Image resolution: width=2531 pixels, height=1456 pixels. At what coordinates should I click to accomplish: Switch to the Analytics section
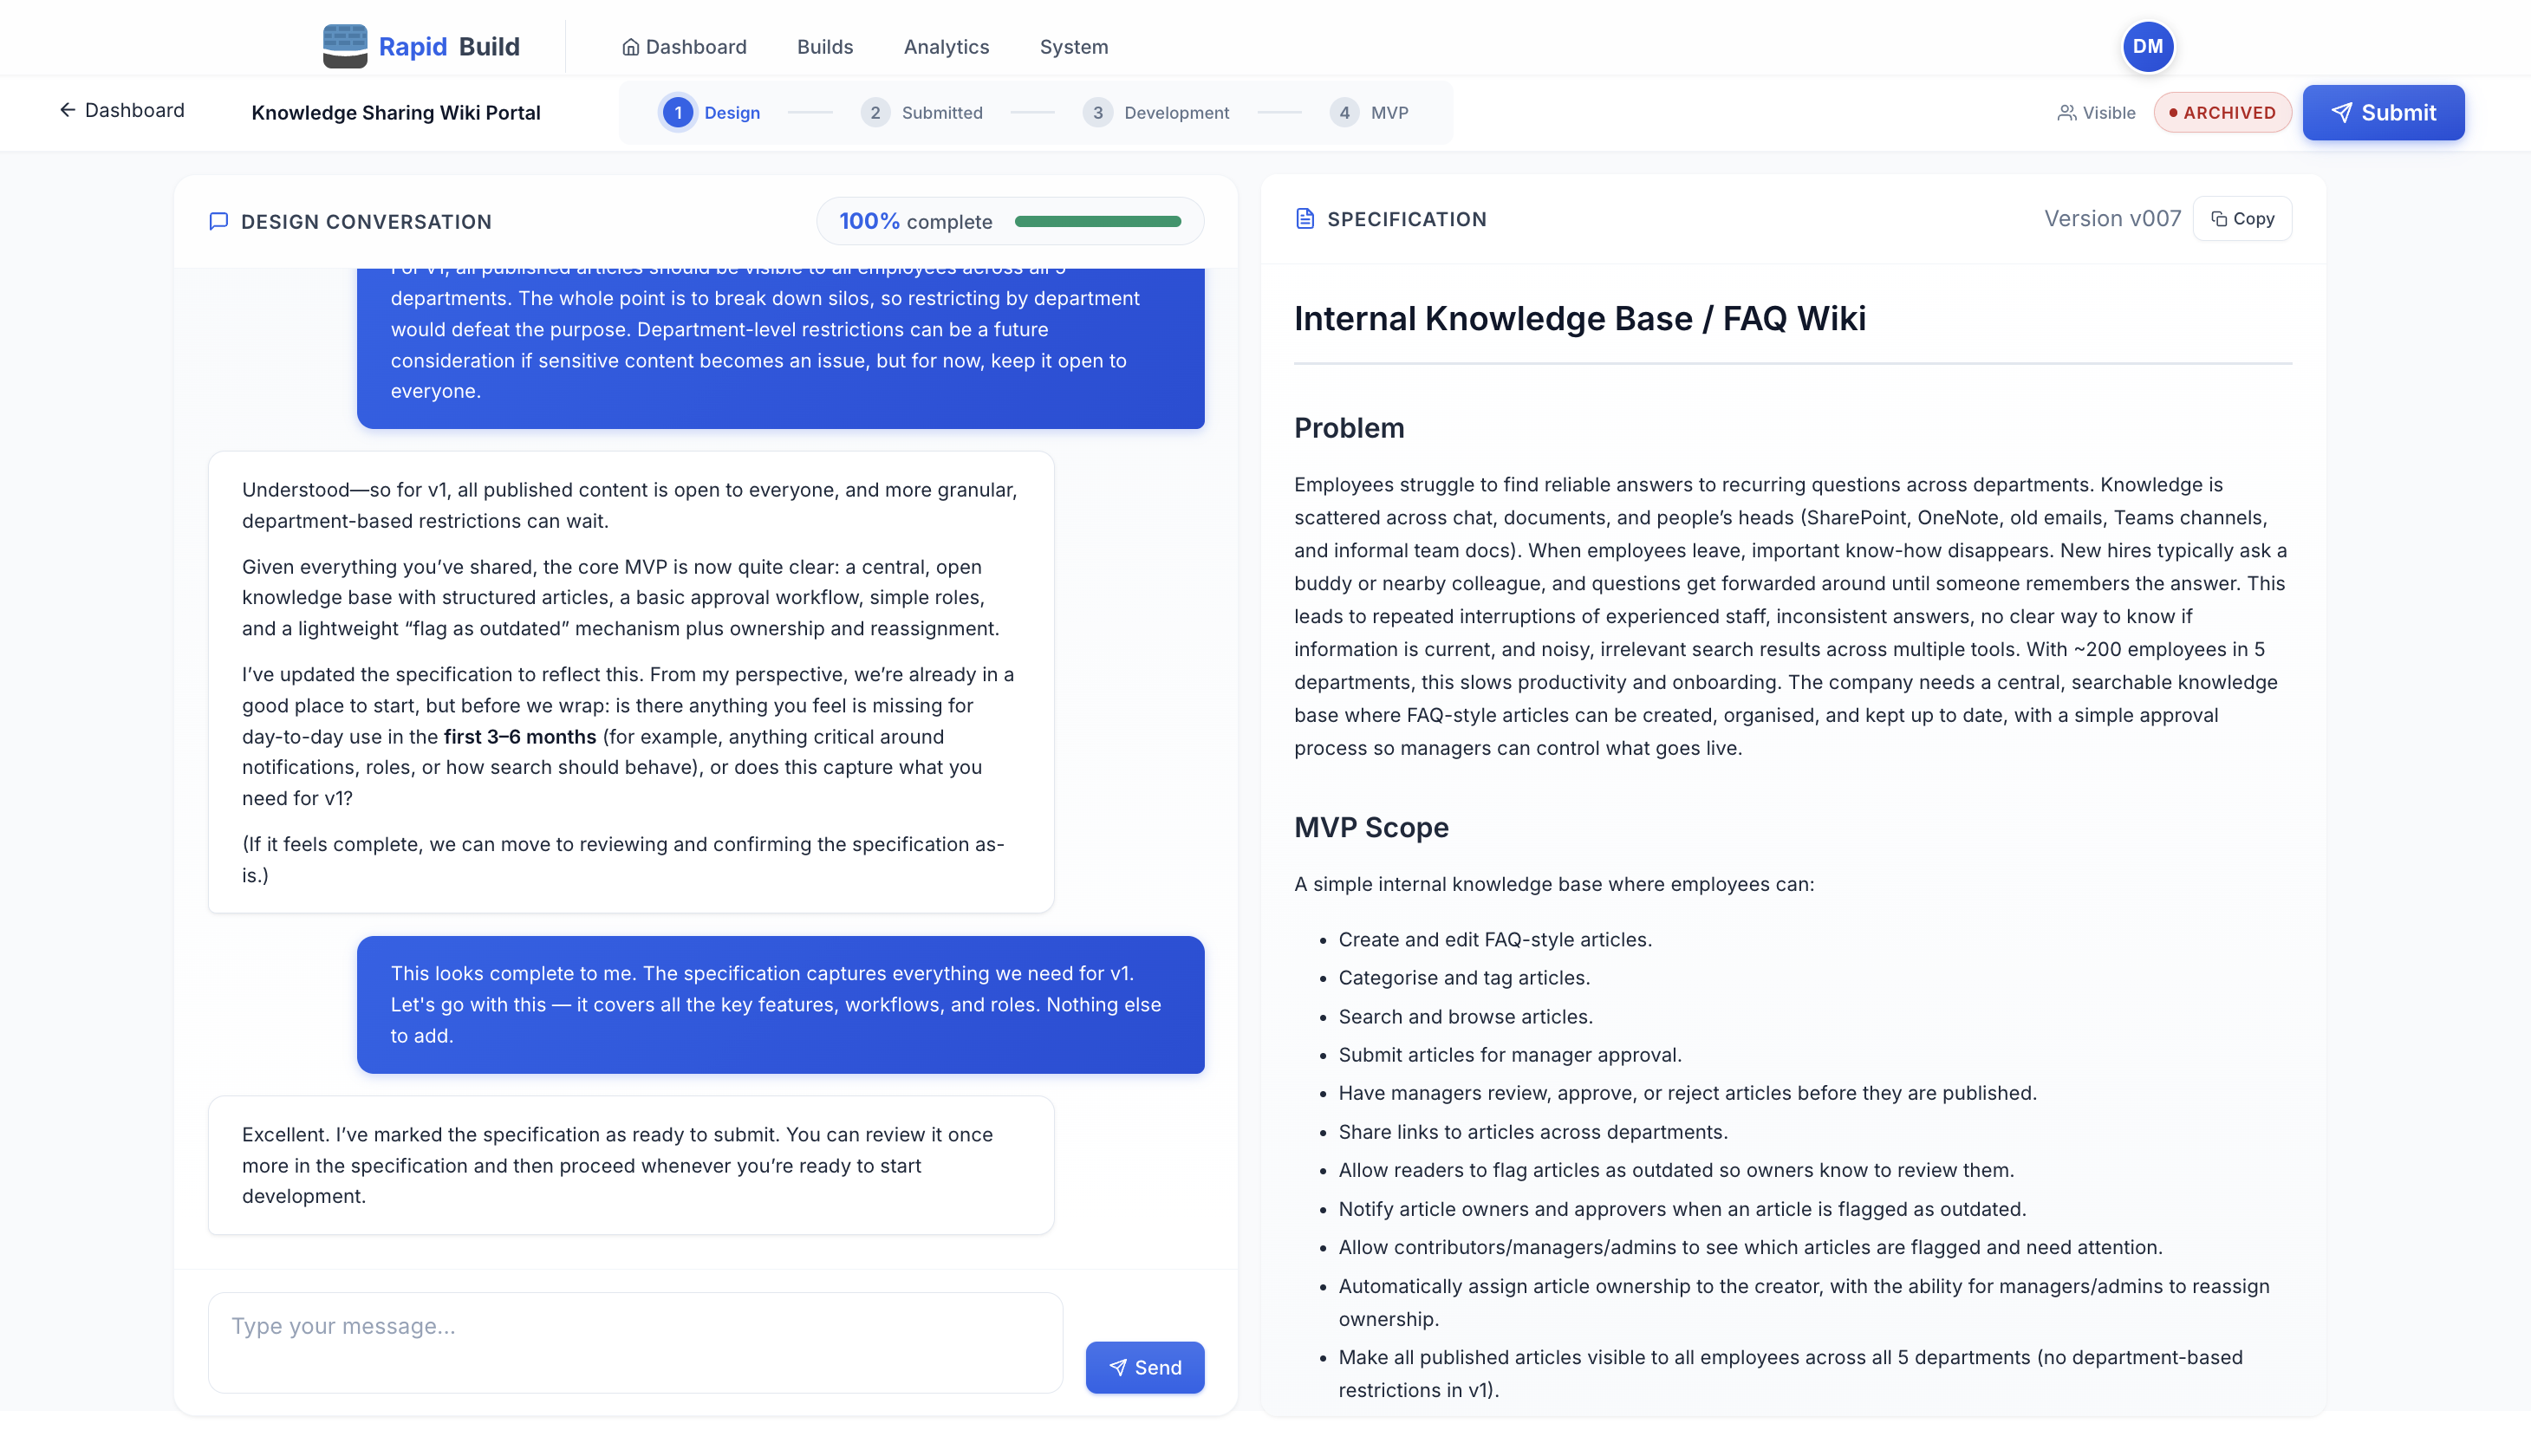click(945, 46)
